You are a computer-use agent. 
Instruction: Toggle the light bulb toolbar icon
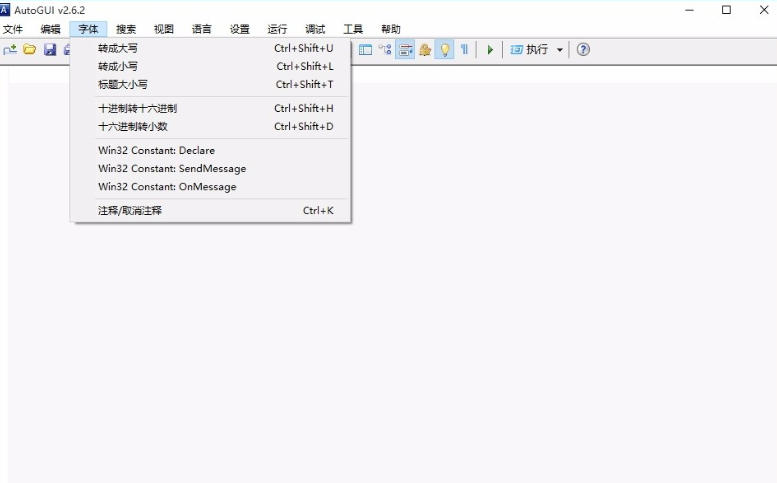point(444,50)
